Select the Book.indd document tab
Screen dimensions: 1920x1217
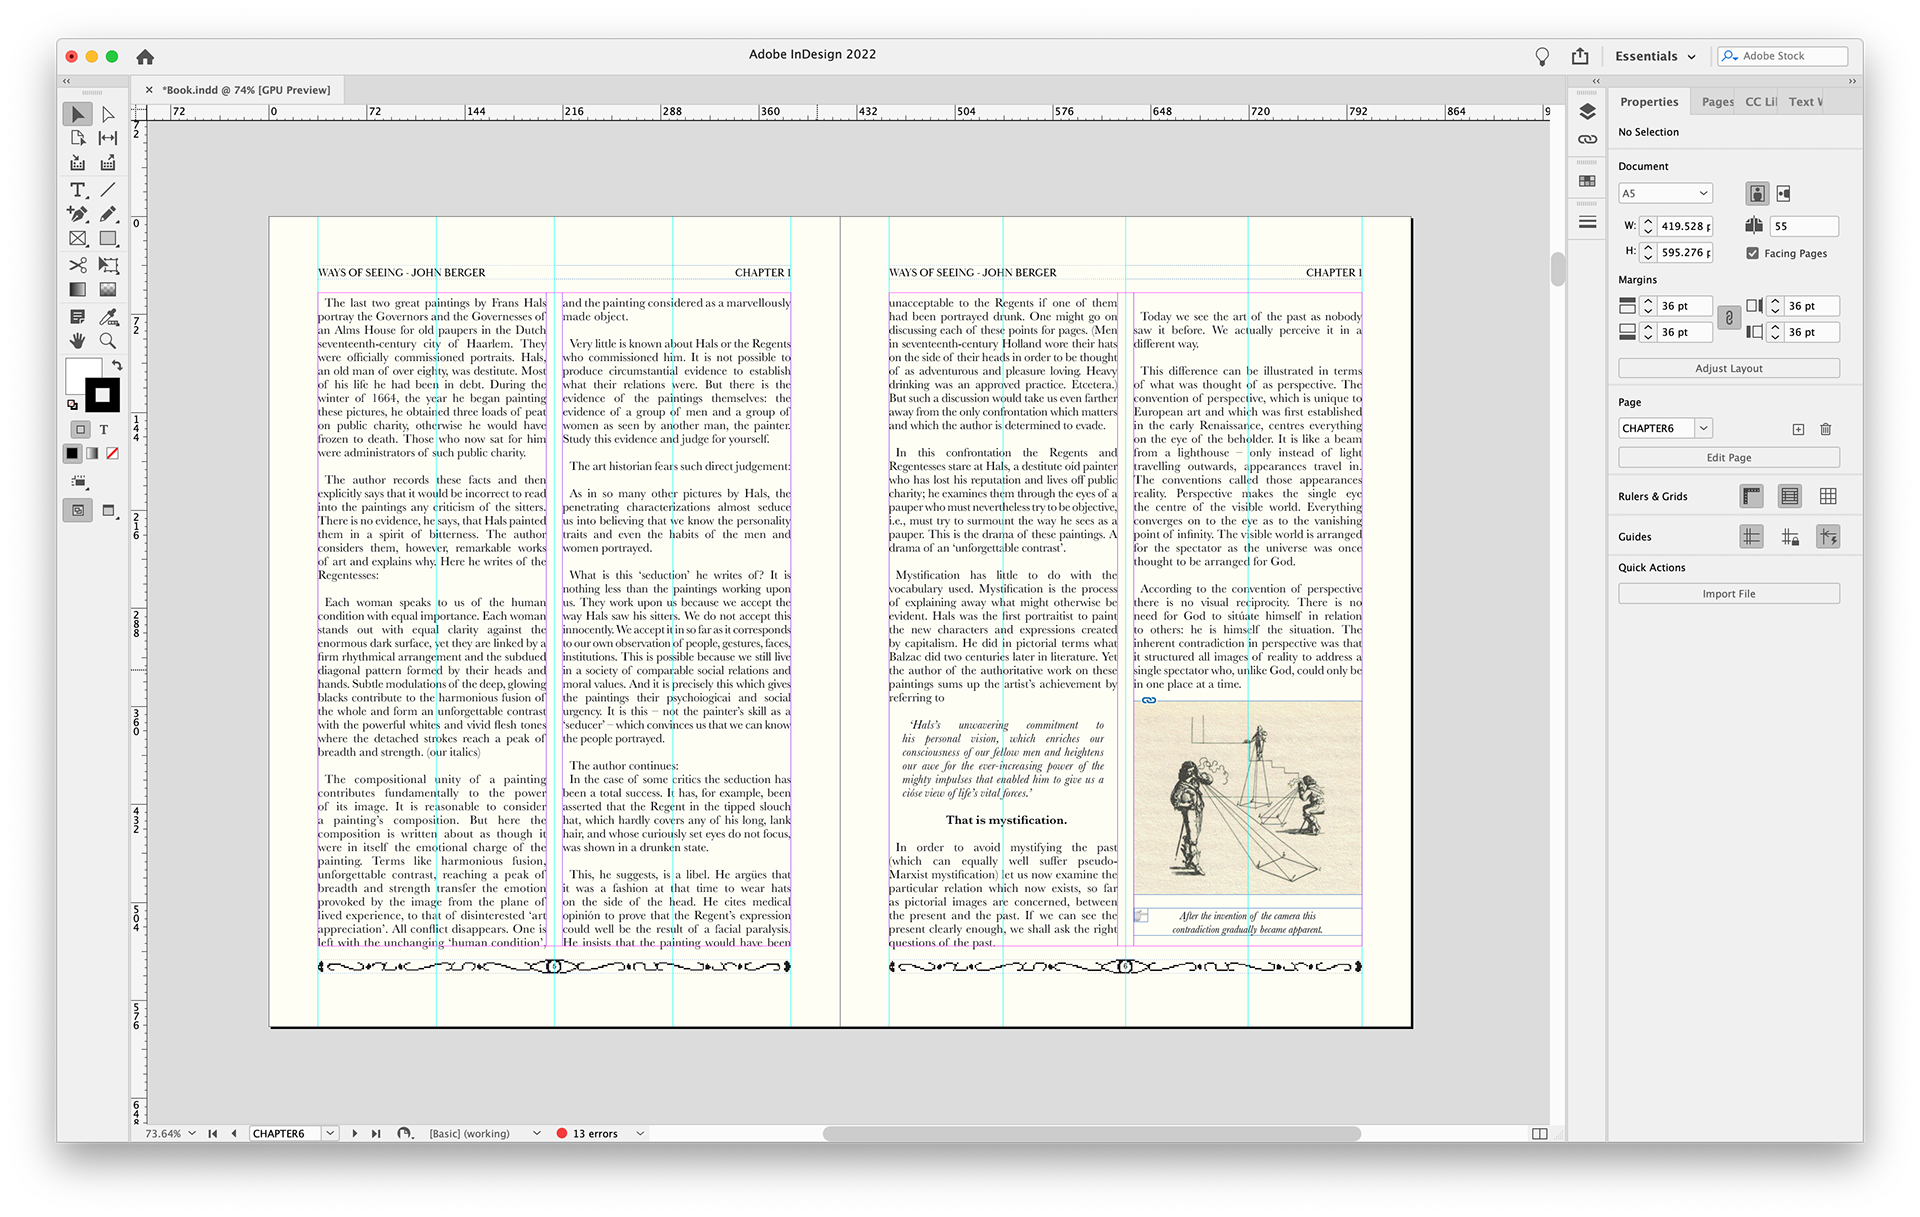coord(246,90)
